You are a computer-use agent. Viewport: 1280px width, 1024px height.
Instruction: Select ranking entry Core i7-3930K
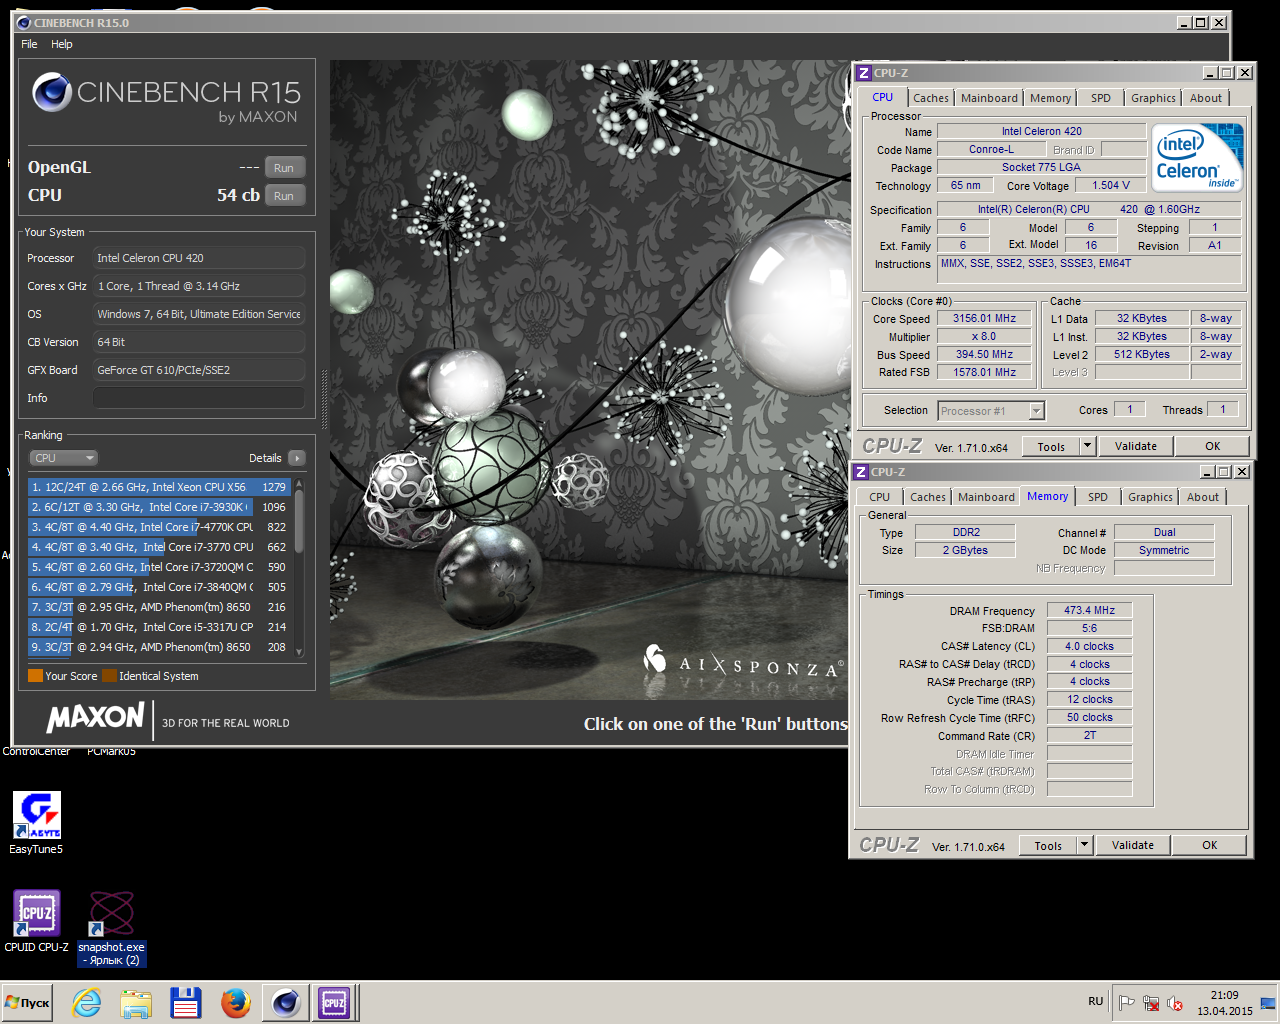click(159, 507)
